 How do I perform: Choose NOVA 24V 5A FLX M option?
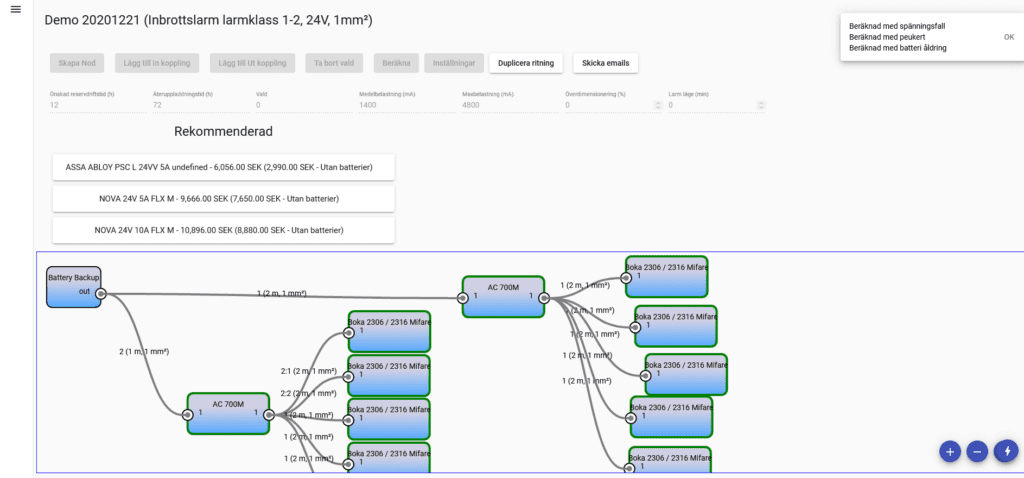223,199
